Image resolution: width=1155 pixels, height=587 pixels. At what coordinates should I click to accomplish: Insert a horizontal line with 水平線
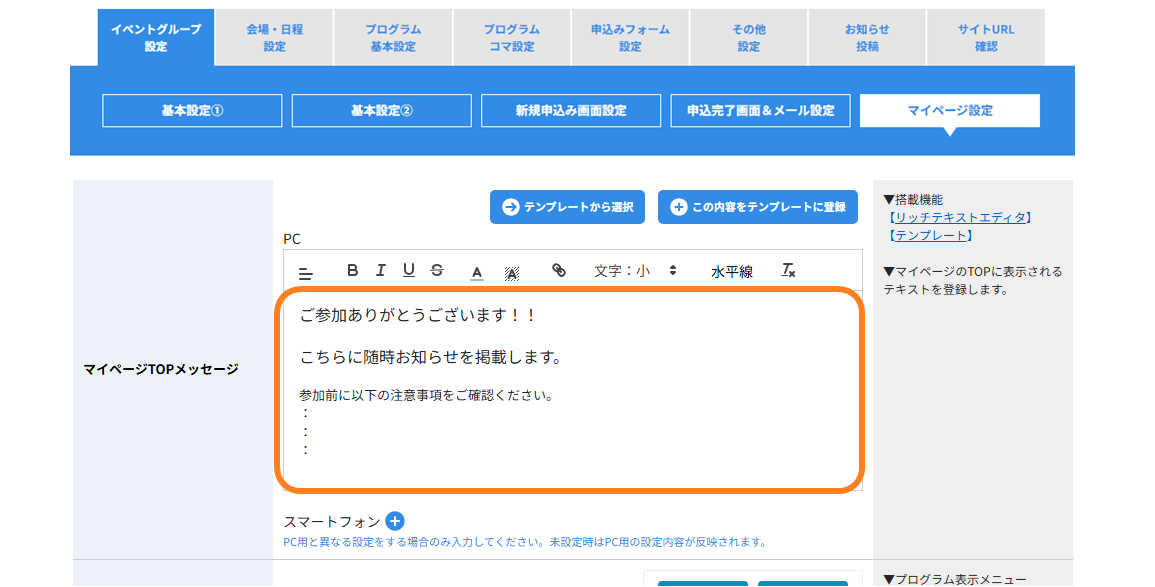point(731,272)
